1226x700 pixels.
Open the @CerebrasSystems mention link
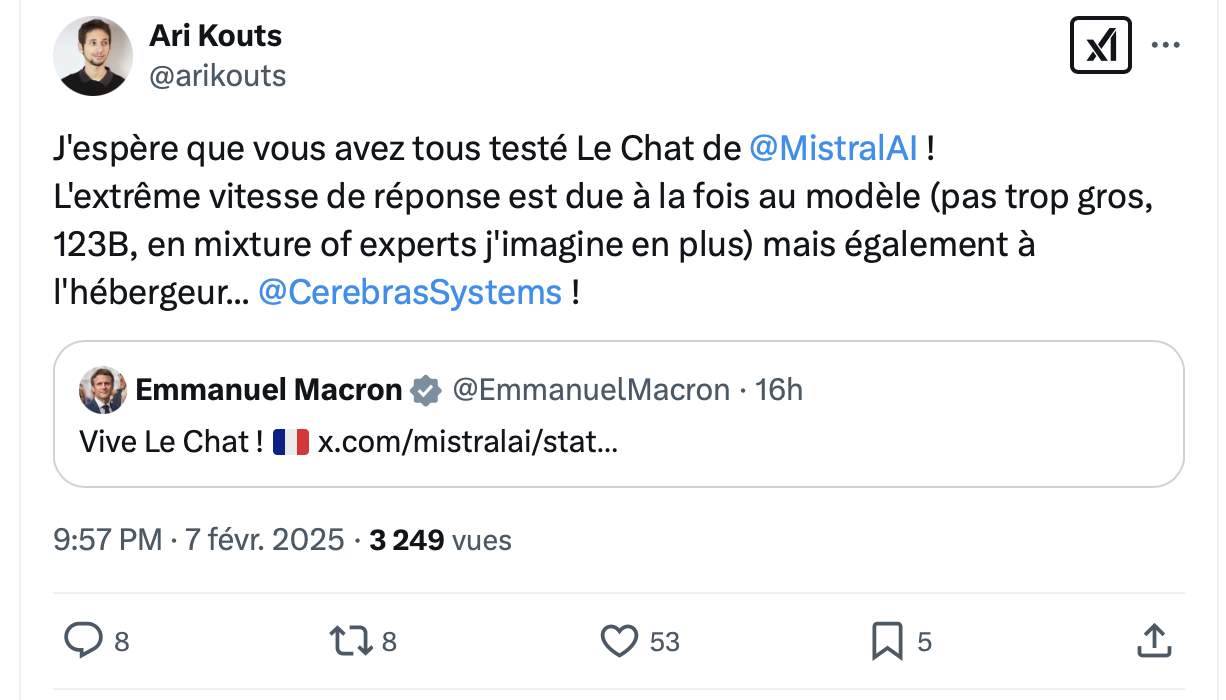(x=410, y=293)
